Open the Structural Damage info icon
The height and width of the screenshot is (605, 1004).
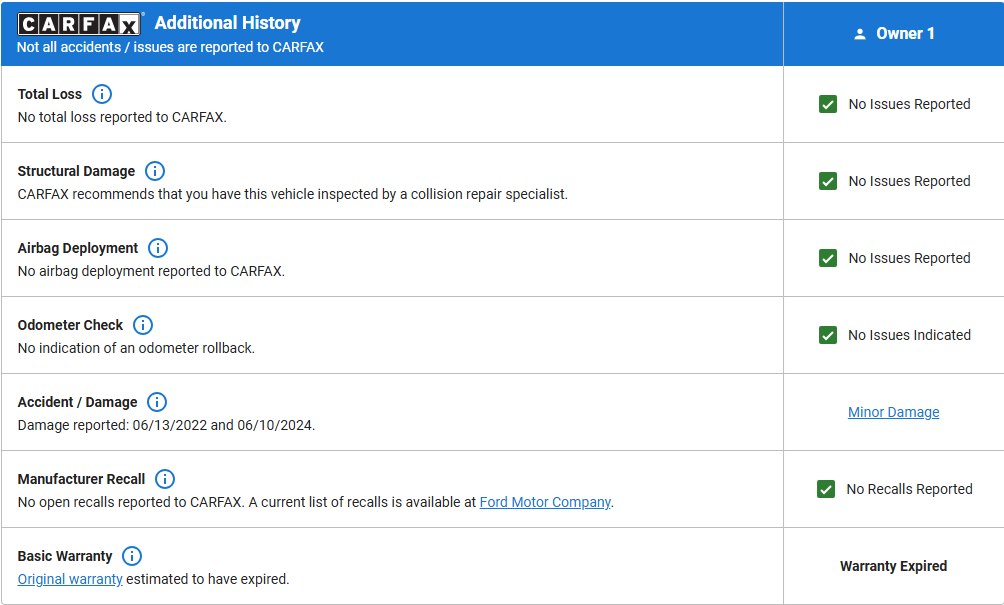155,171
